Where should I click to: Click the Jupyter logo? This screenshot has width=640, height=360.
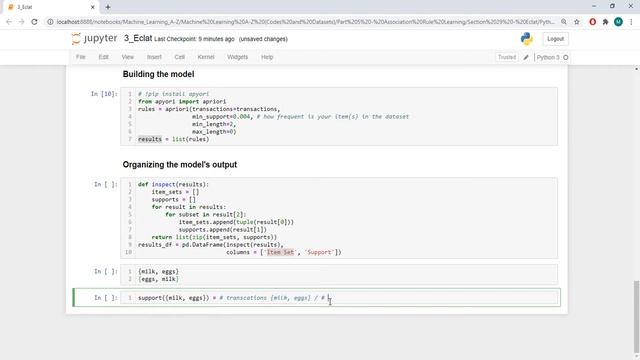click(94, 39)
